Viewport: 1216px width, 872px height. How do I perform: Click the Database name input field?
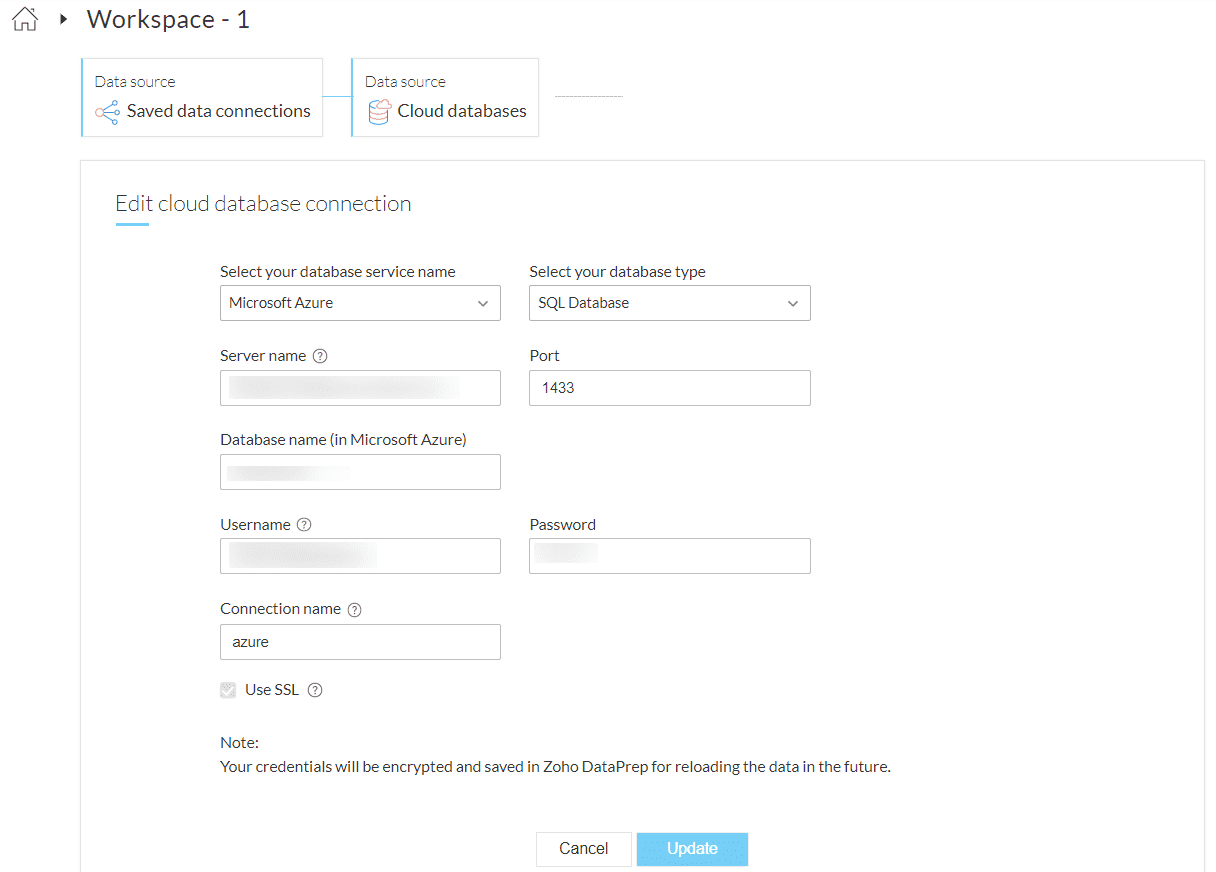tap(360, 472)
